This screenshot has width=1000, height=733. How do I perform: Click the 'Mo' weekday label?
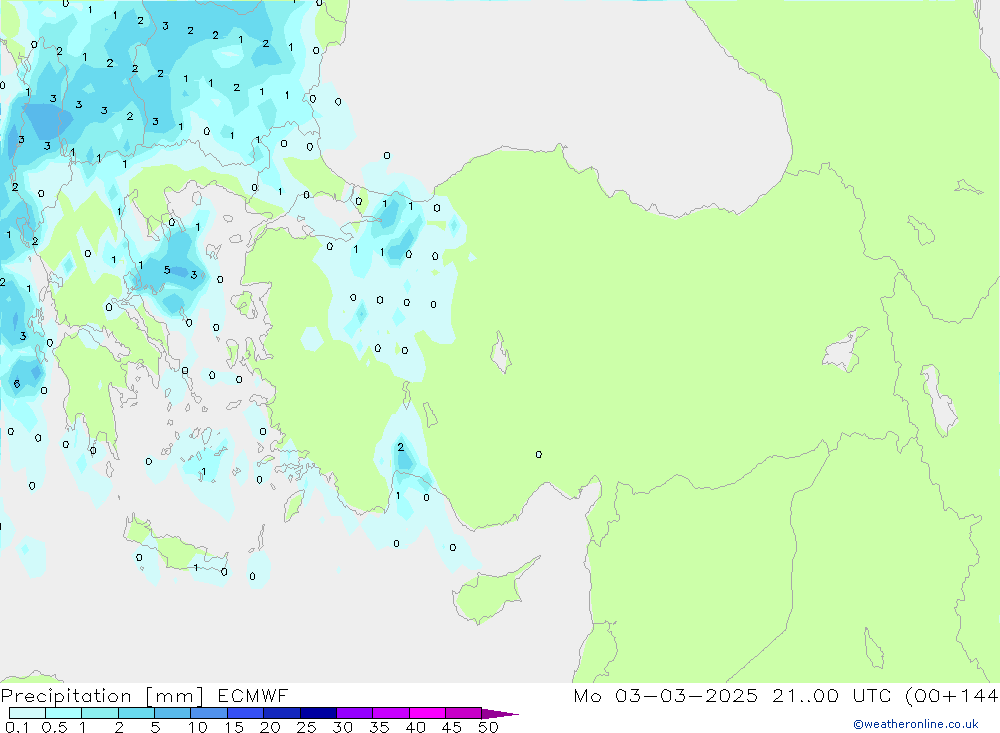(587, 696)
